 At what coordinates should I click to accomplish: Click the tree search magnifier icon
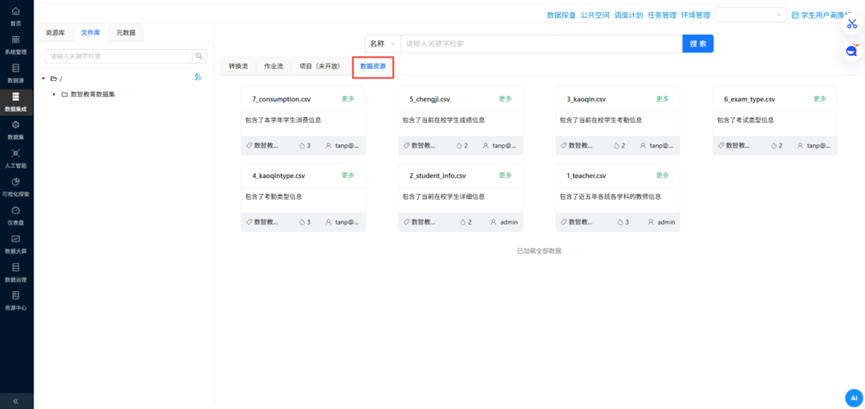coord(199,56)
